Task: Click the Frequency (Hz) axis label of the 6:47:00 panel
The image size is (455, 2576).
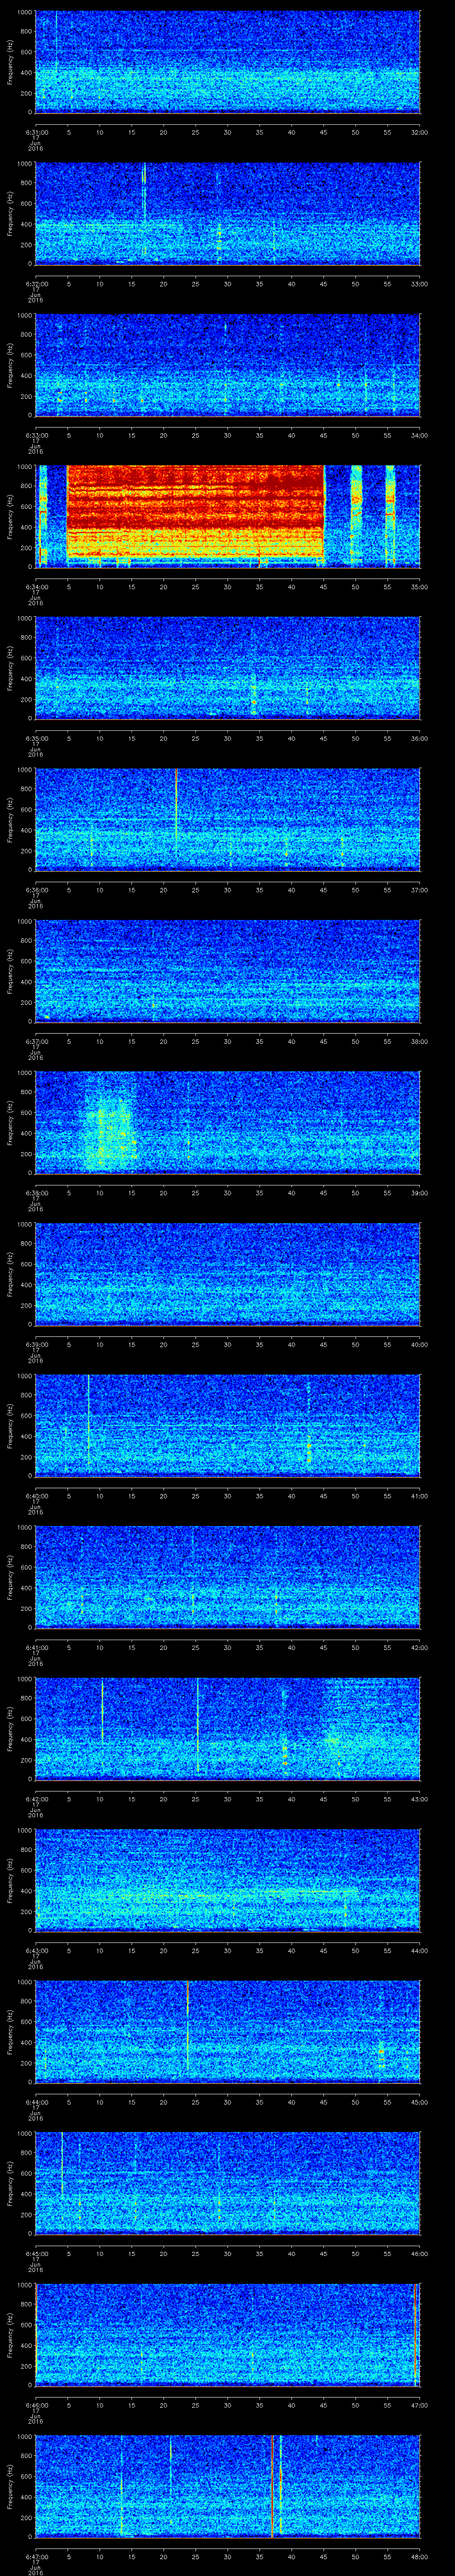Action: coord(10,2487)
